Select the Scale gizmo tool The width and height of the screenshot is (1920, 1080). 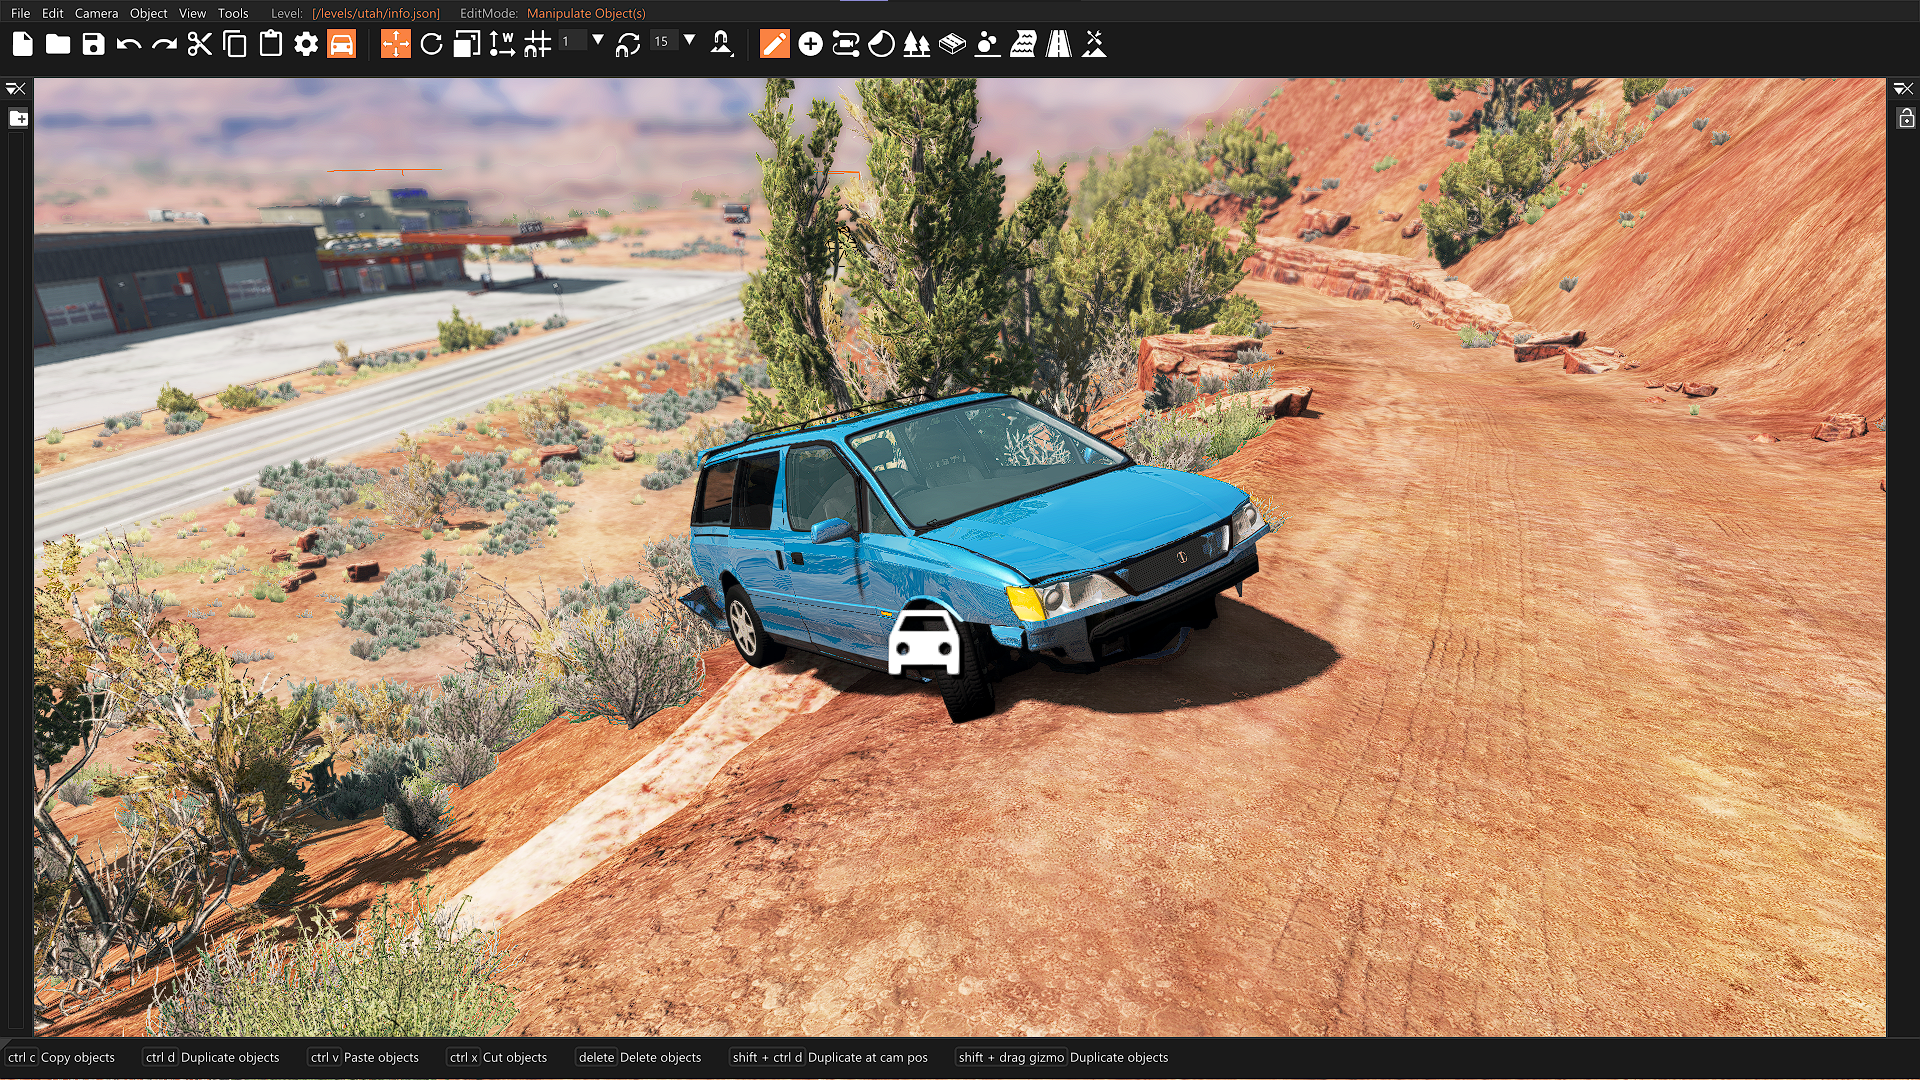467,44
